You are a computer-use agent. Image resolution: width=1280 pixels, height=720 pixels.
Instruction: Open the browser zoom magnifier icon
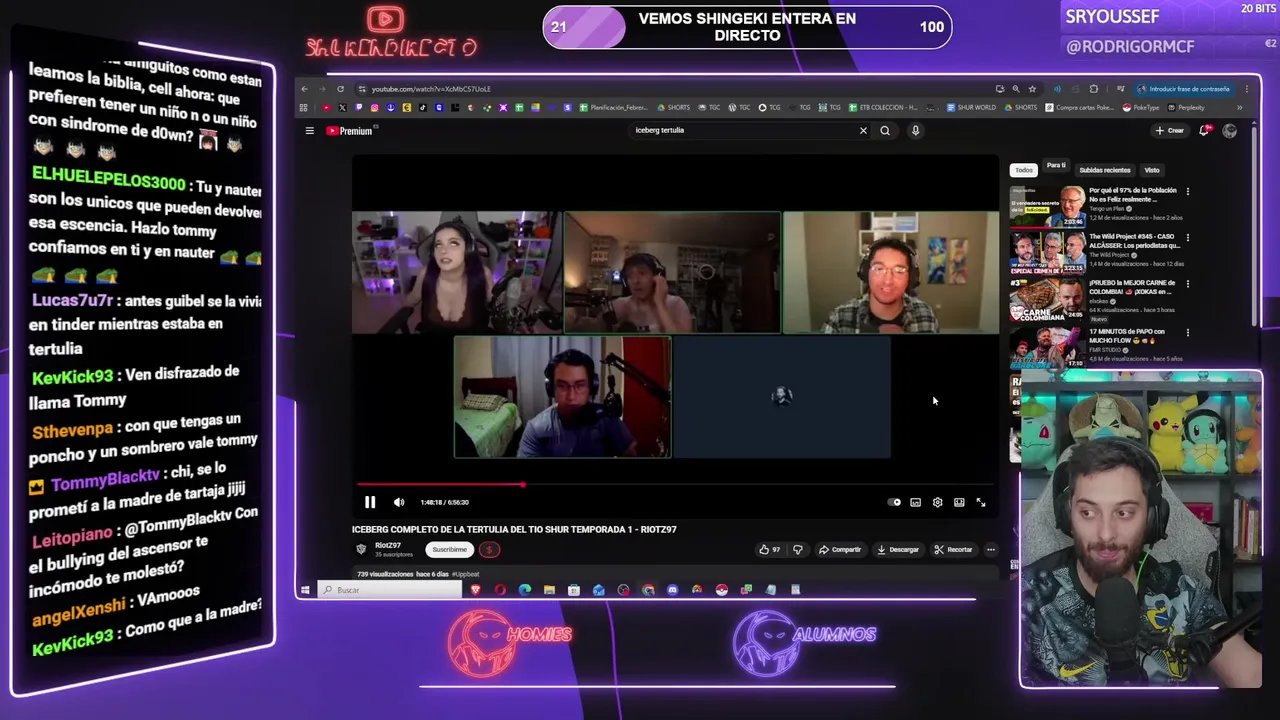tap(1016, 89)
